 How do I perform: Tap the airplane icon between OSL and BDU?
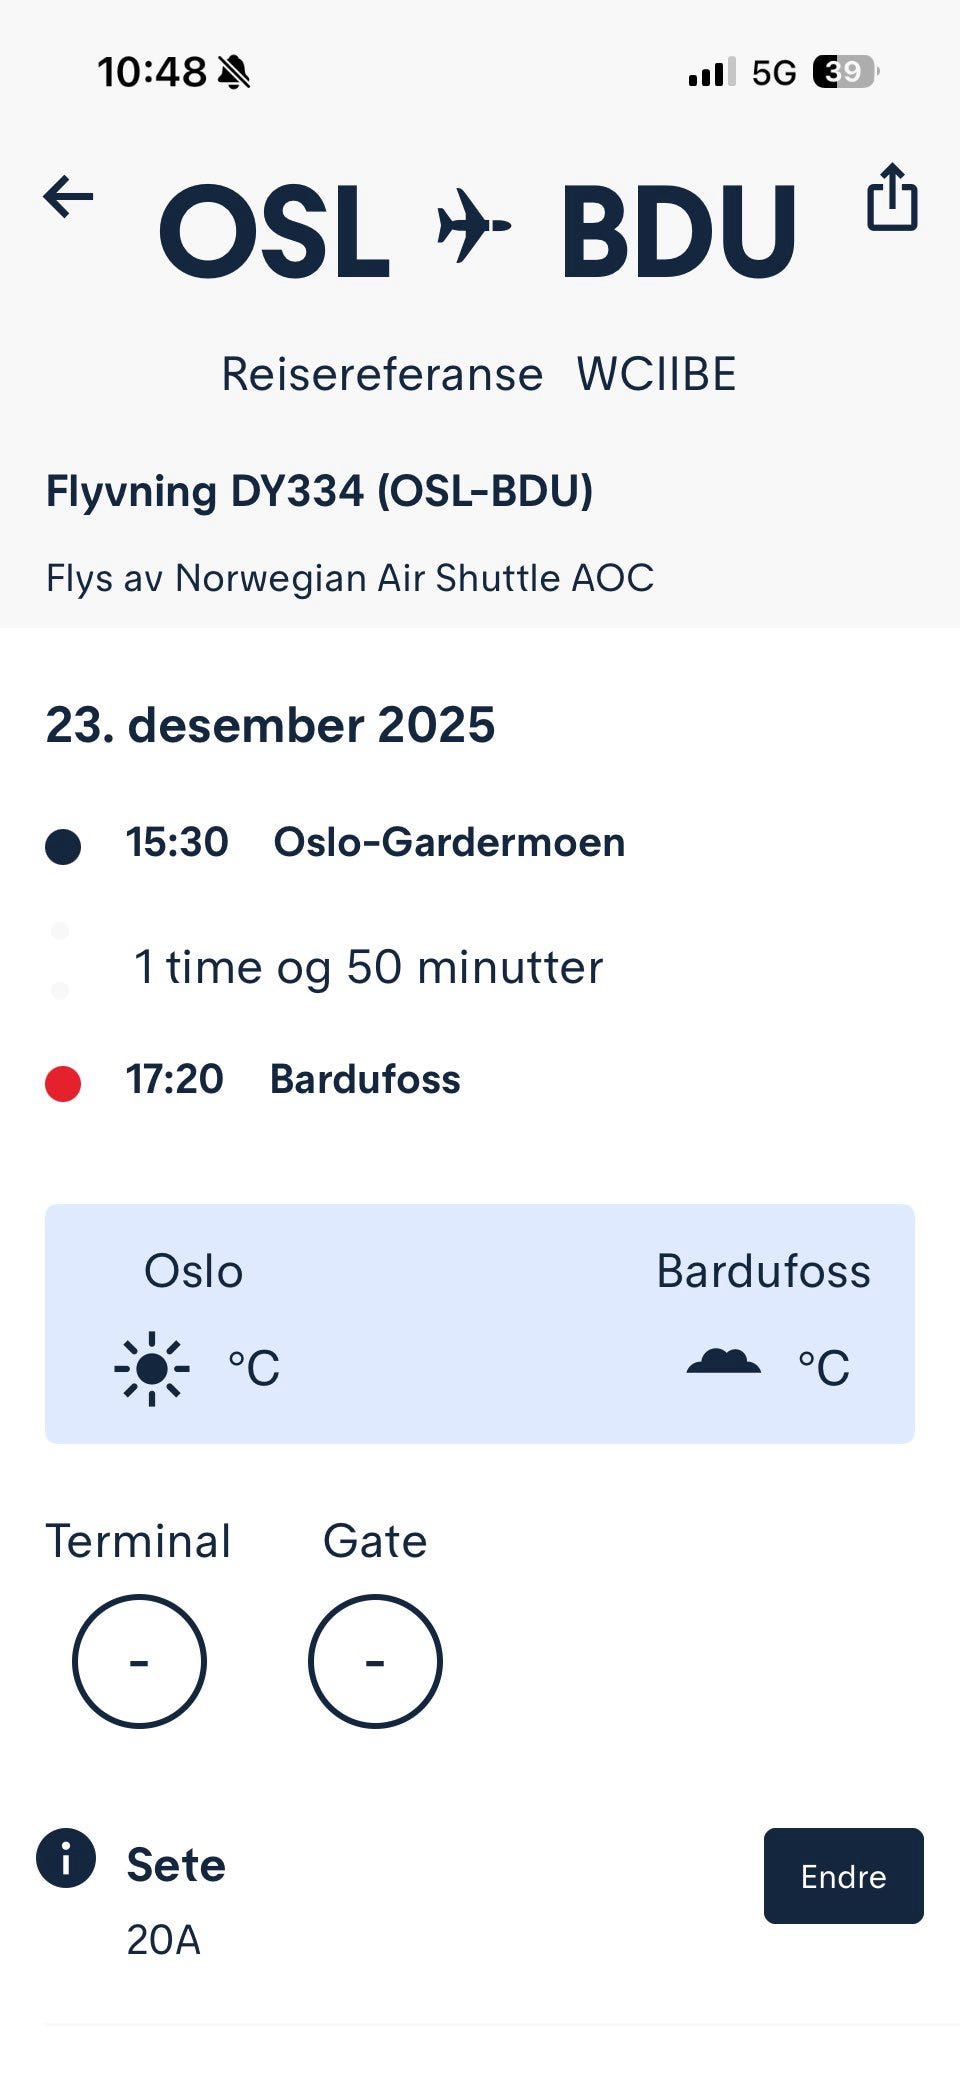click(x=473, y=226)
